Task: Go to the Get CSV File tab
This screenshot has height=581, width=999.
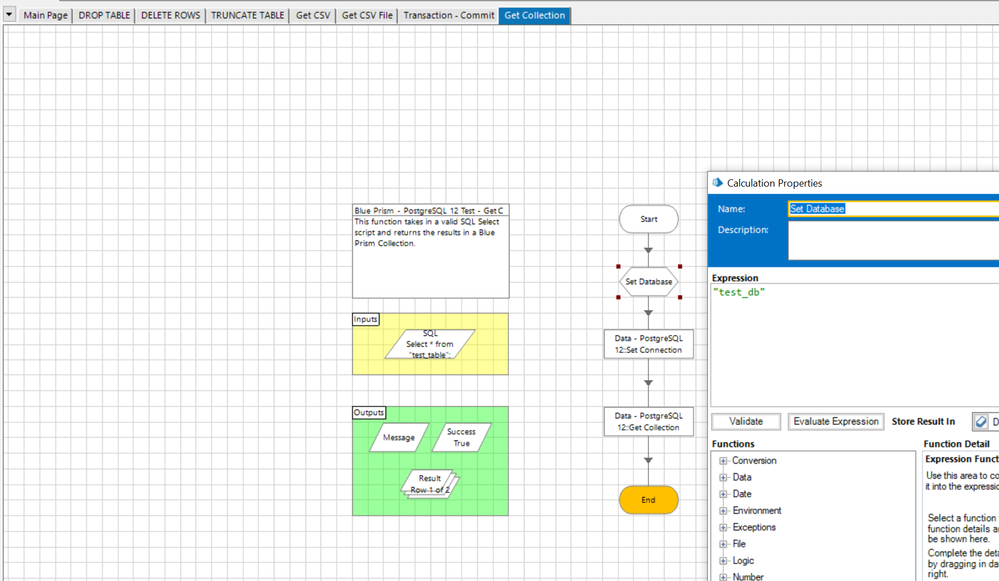Action: pos(367,15)
